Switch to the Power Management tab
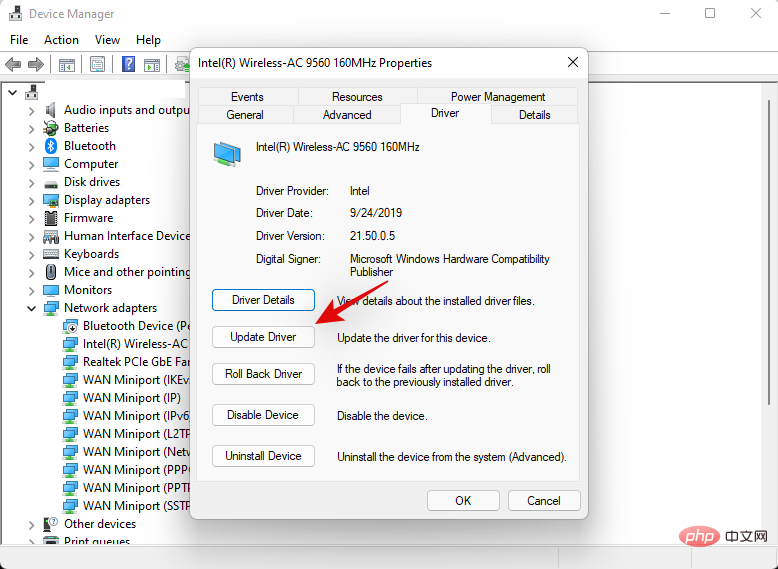 tap(498, 97)
